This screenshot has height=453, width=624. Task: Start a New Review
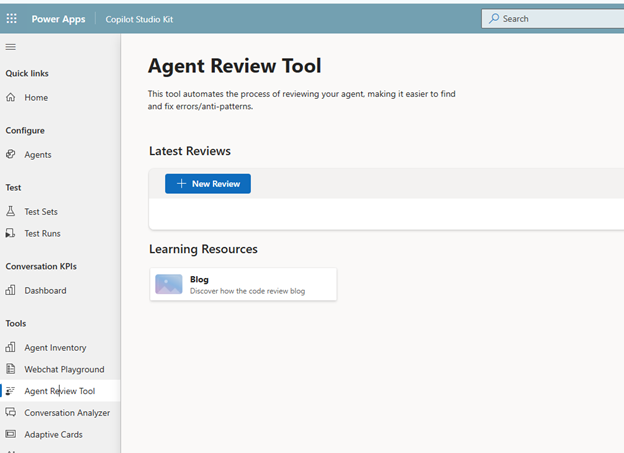click(208, 184)
